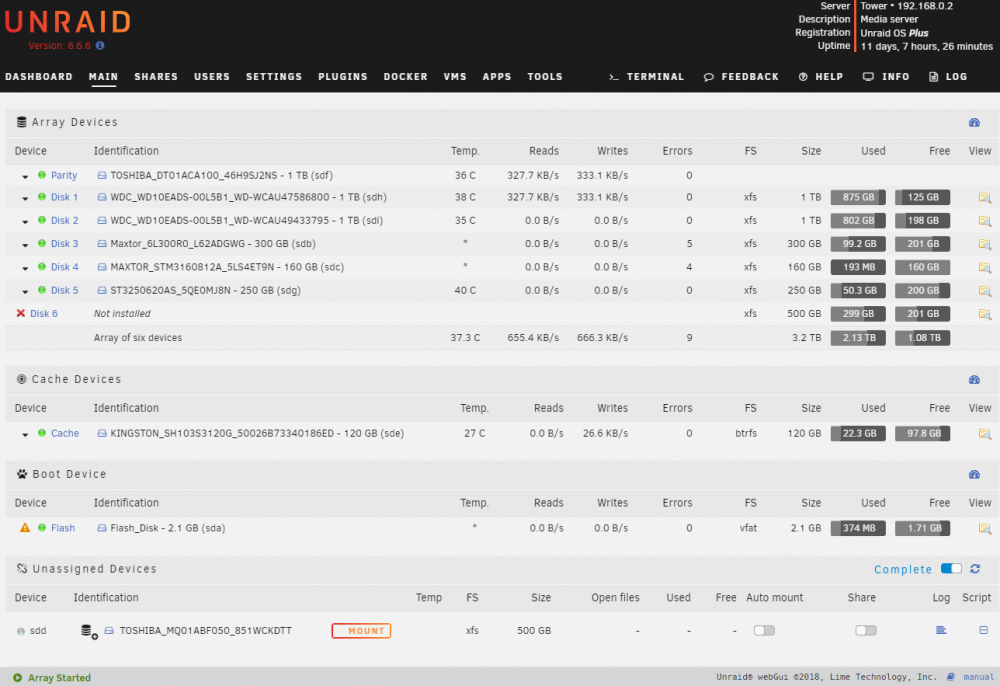This screenshot has width=1000, height=686.
Task: Toggle the Complete switch in Unassigned Devices
Action: coord(951,568)
